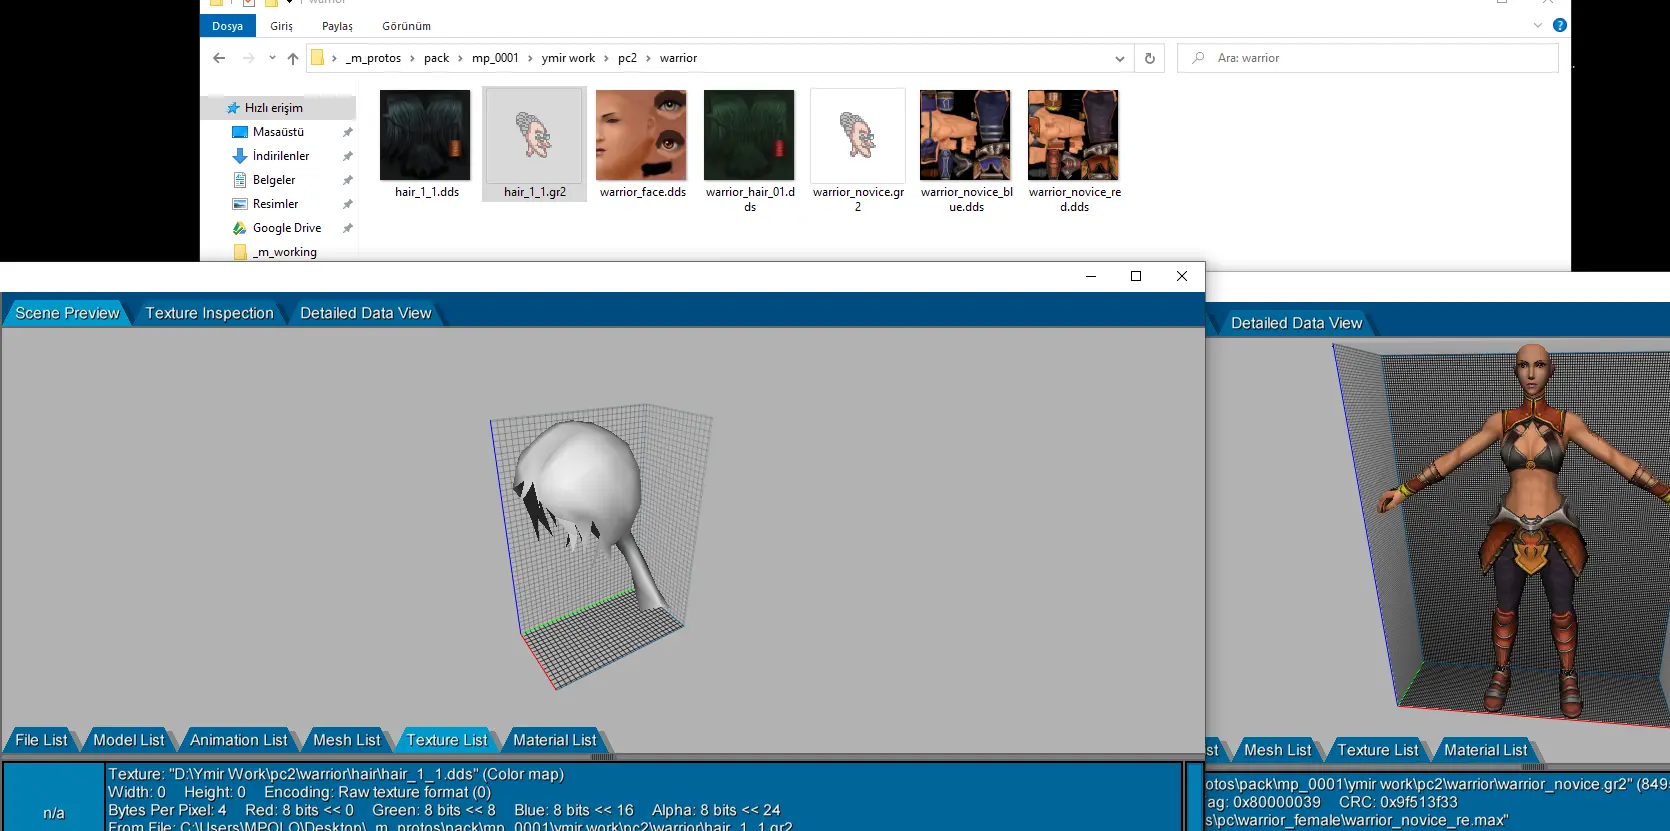
Task: Go up one folder level
Action: (293, 58)
